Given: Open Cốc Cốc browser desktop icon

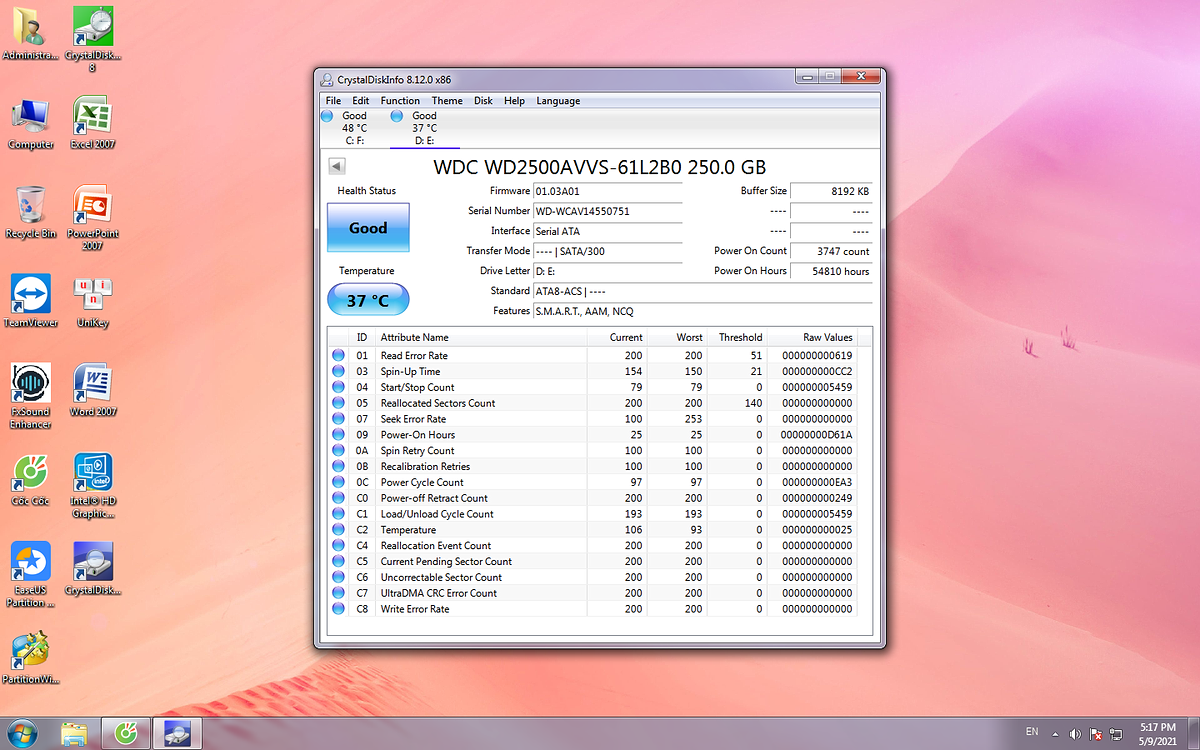Looking at the screenshot, I should 31,479.
